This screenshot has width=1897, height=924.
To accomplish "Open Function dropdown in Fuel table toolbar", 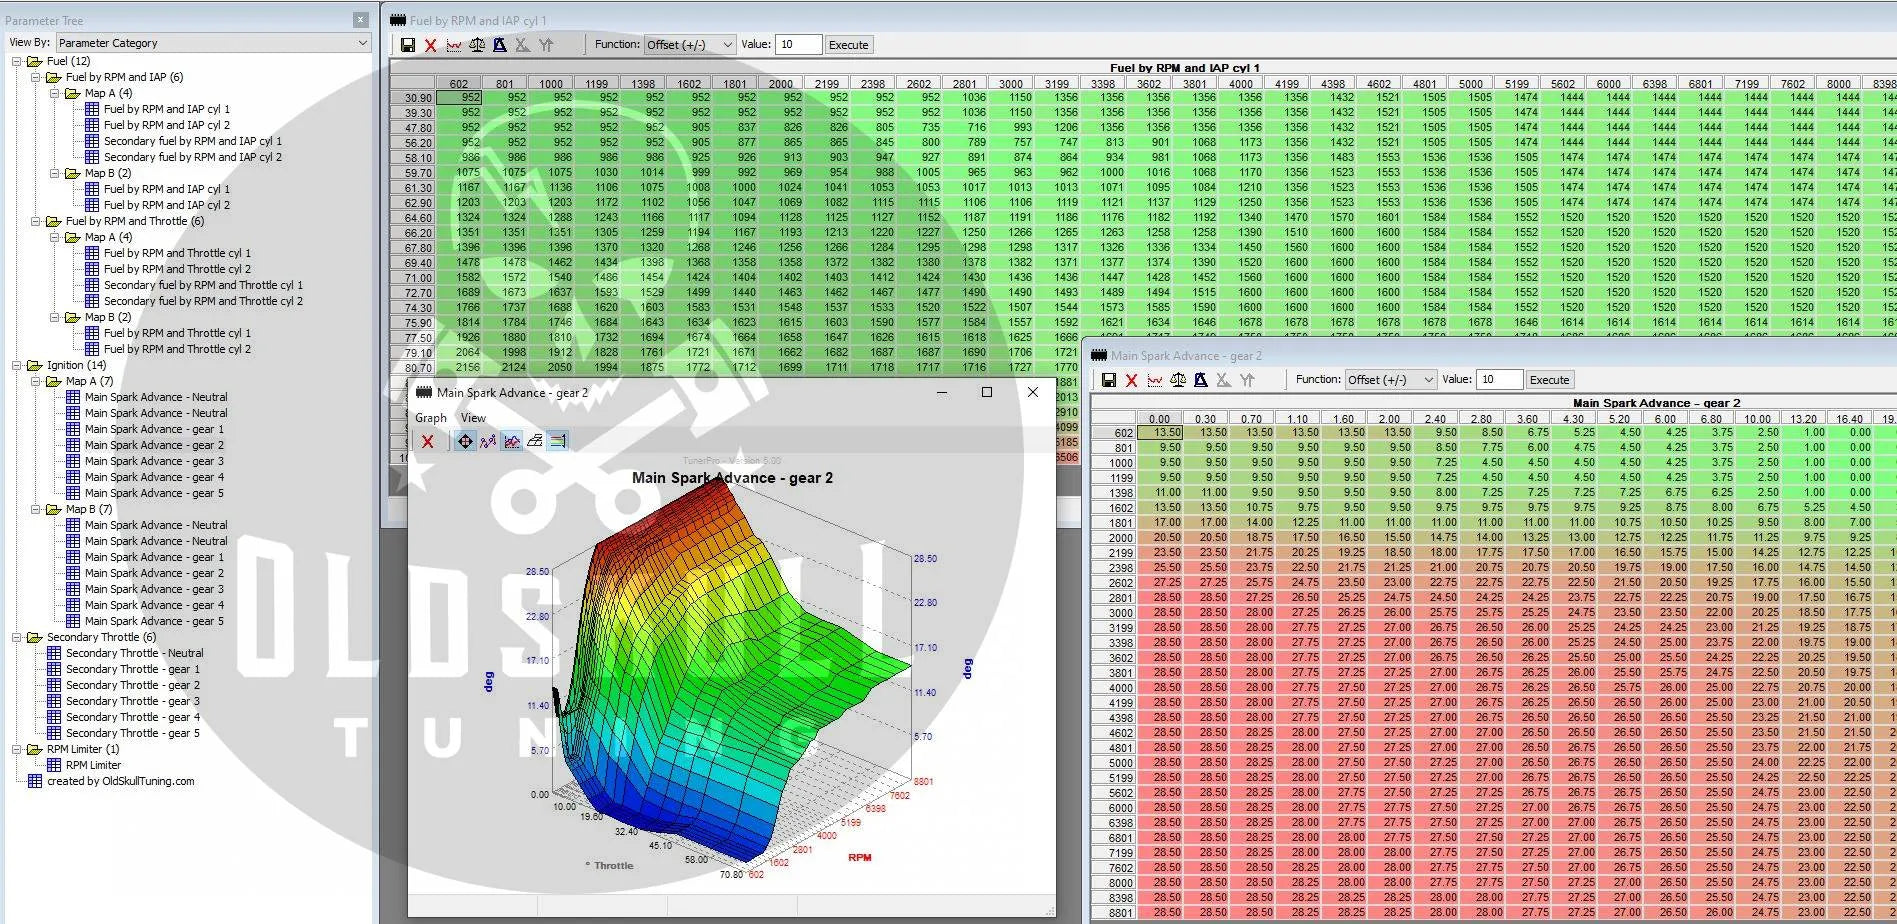I will [x=689, y=45].
